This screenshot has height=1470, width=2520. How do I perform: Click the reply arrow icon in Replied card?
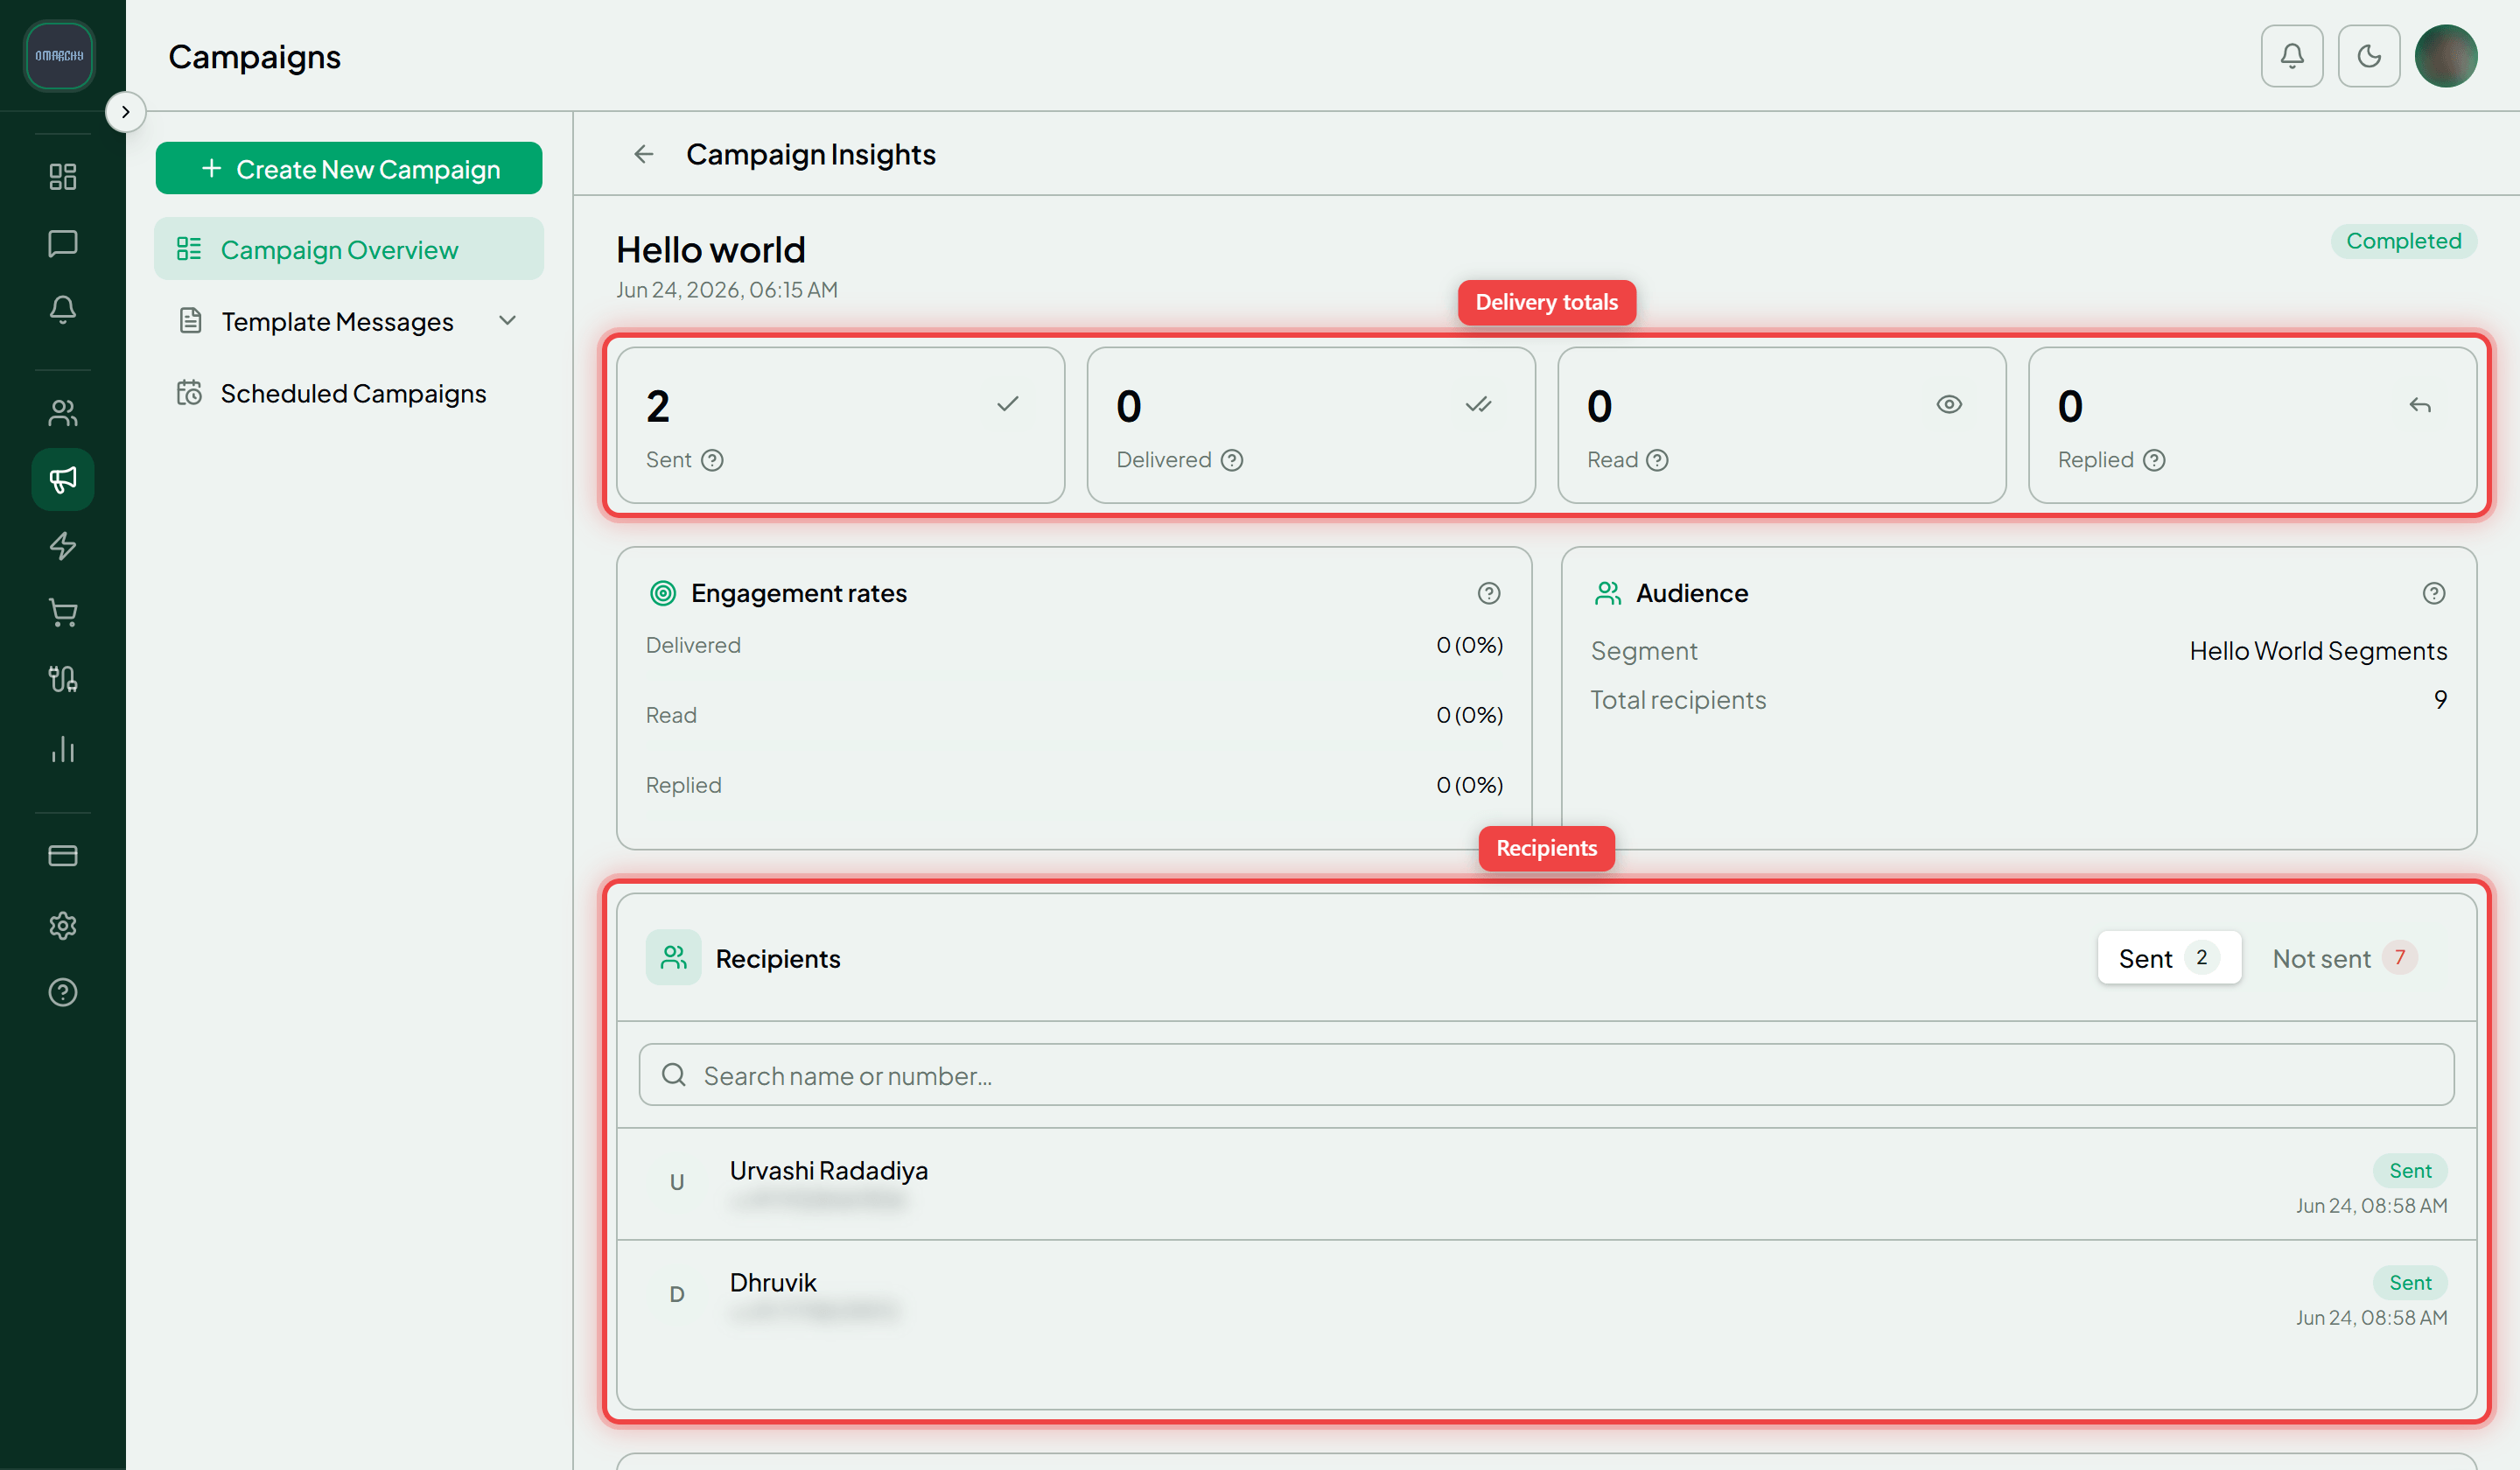pyautogui.click(x=2420, y=405)
